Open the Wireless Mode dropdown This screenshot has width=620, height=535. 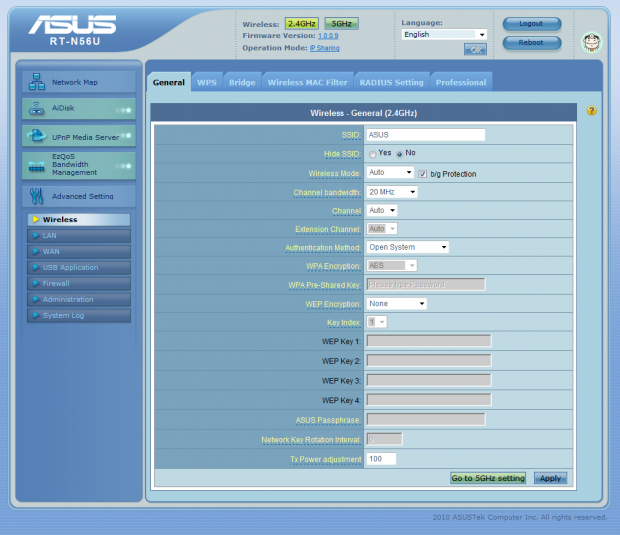tap(390, 172)
